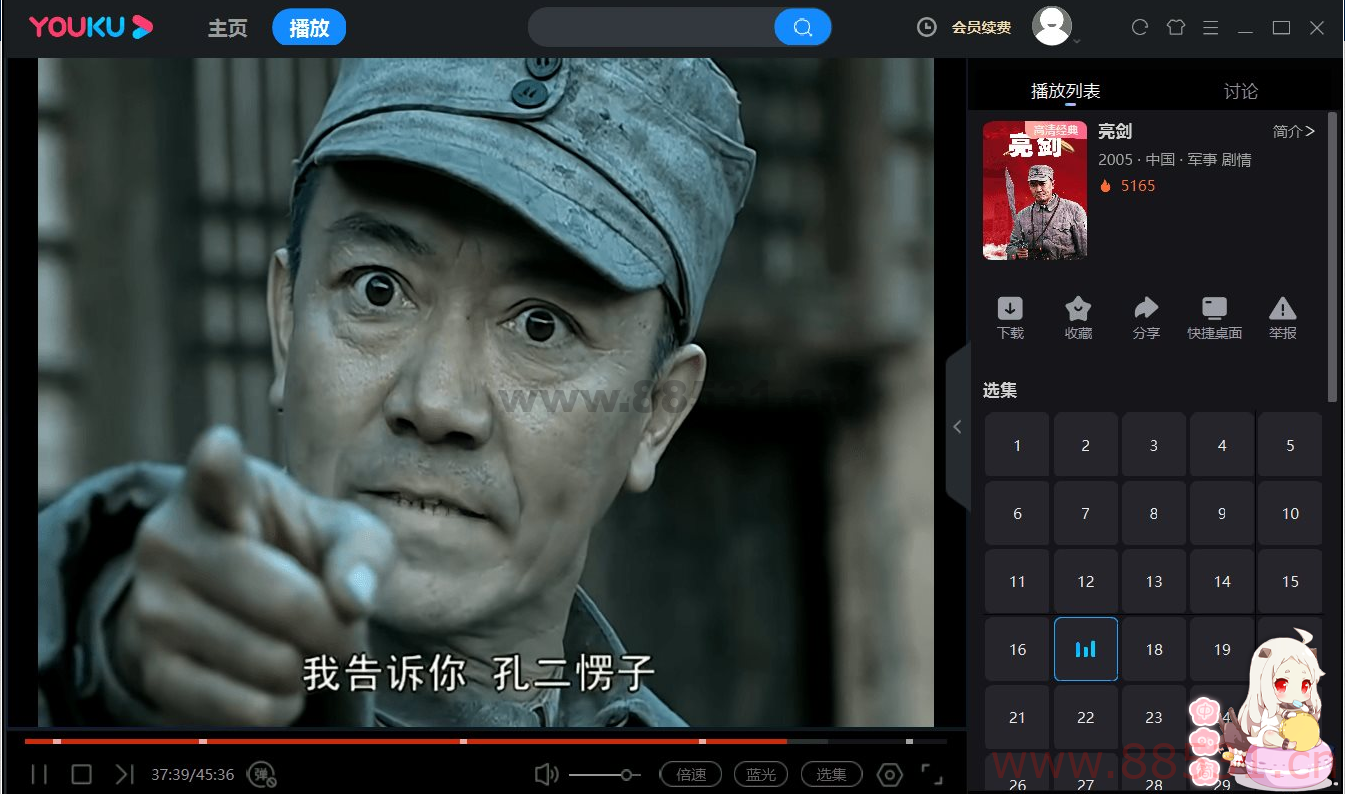Click the volume slider track
1345x794 pixels.
605,775
